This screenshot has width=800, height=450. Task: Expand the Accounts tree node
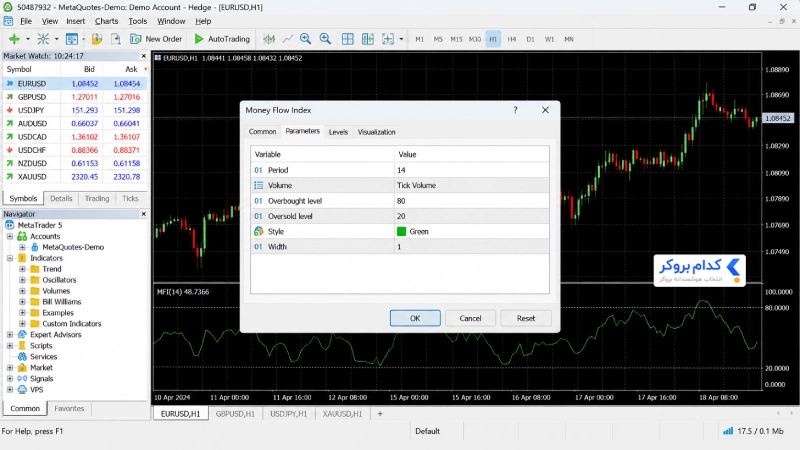pos(10,236)
